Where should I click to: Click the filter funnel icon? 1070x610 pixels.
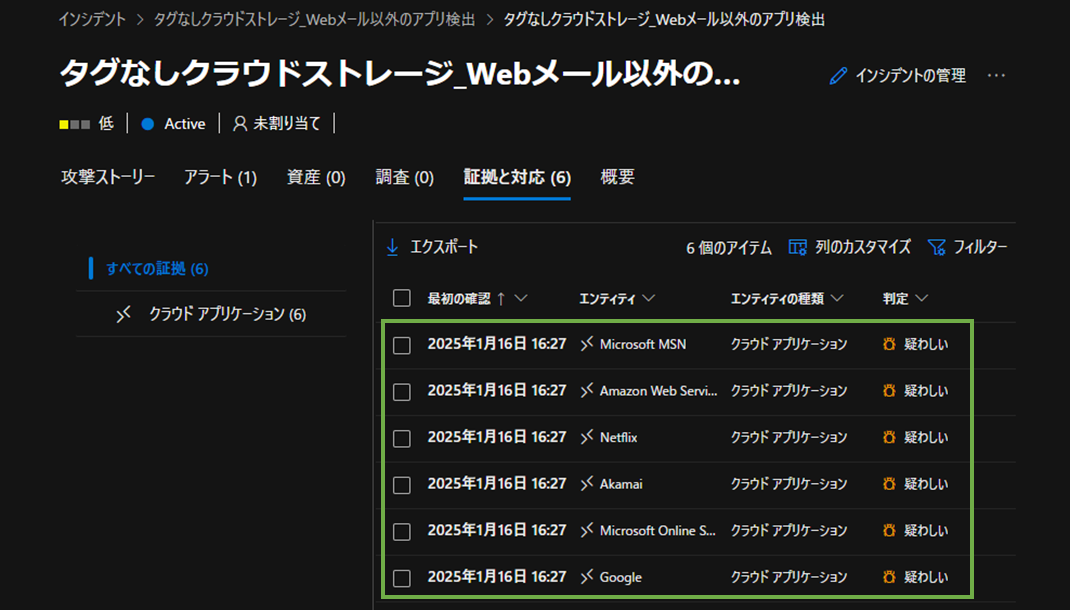coord(936,247)
